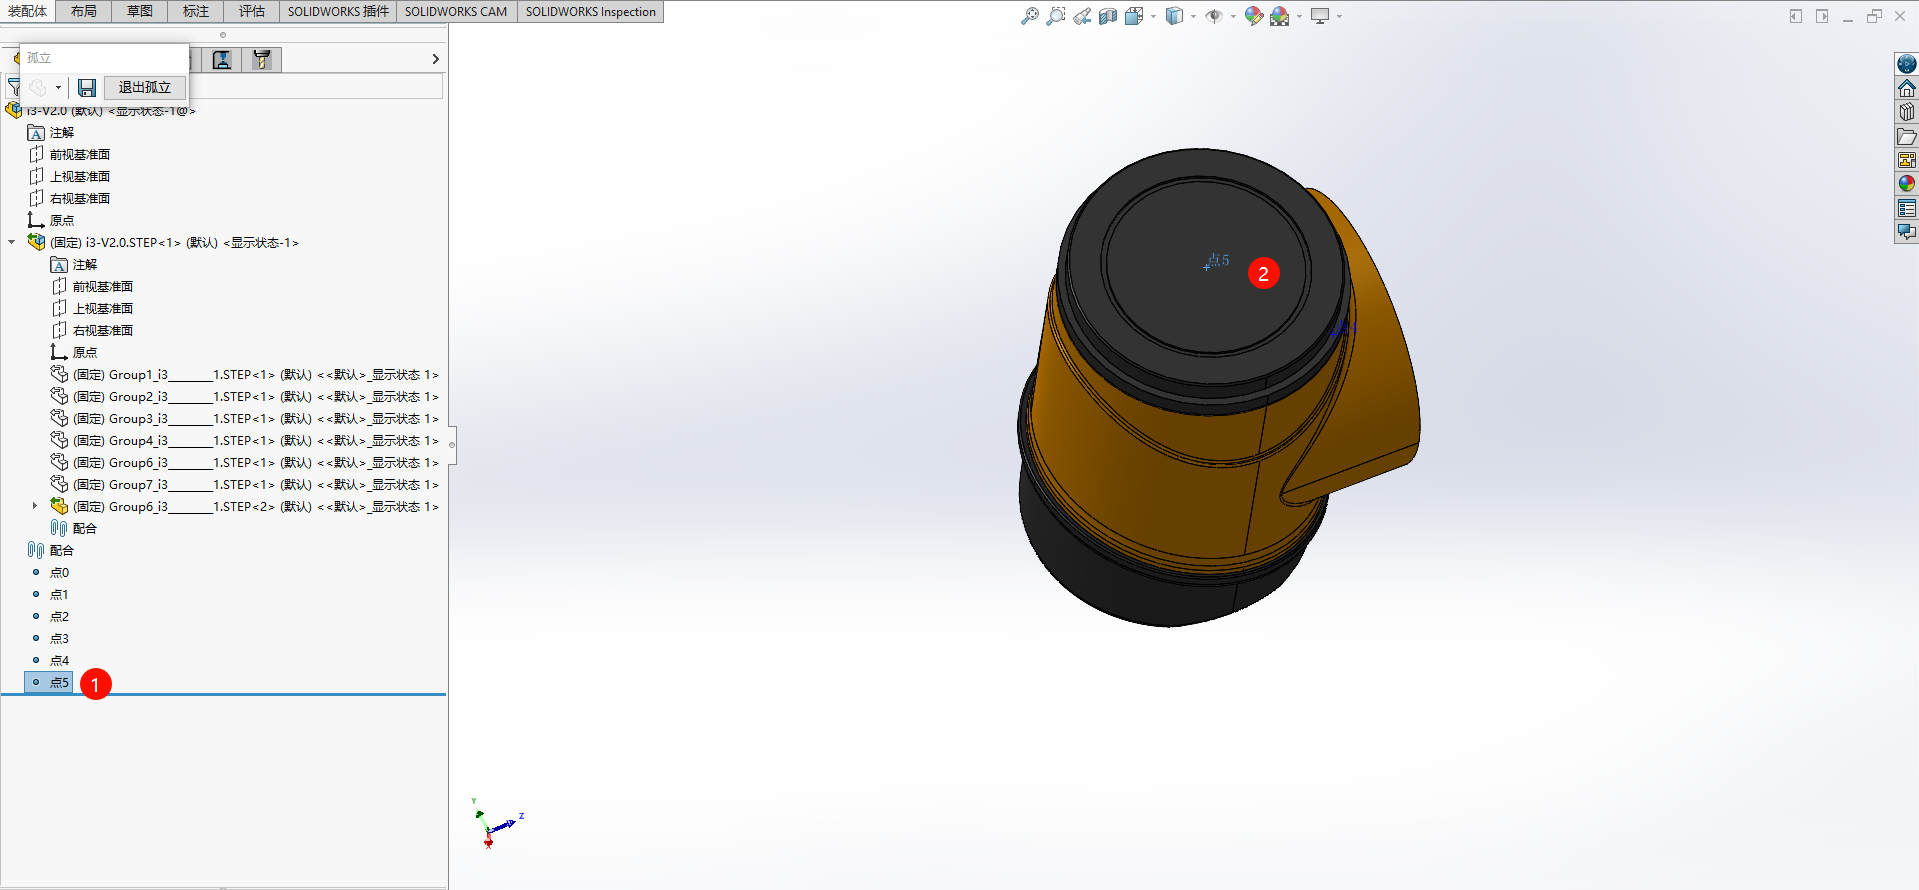Open isolate visibility dropdown arrow
The height and width of the screenshot is (890, 1919).
(x=58, y=88)
